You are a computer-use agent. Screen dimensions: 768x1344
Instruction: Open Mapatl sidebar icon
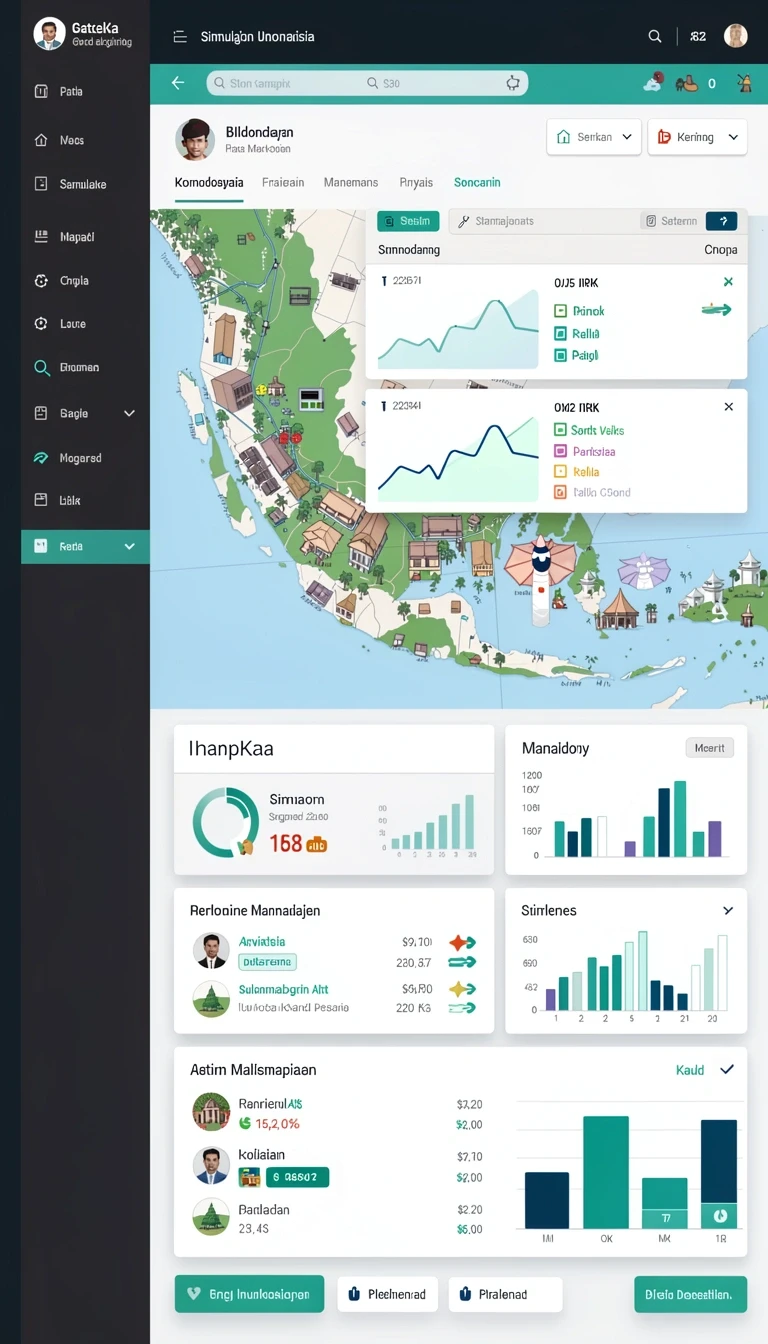[x=41, y=237]
